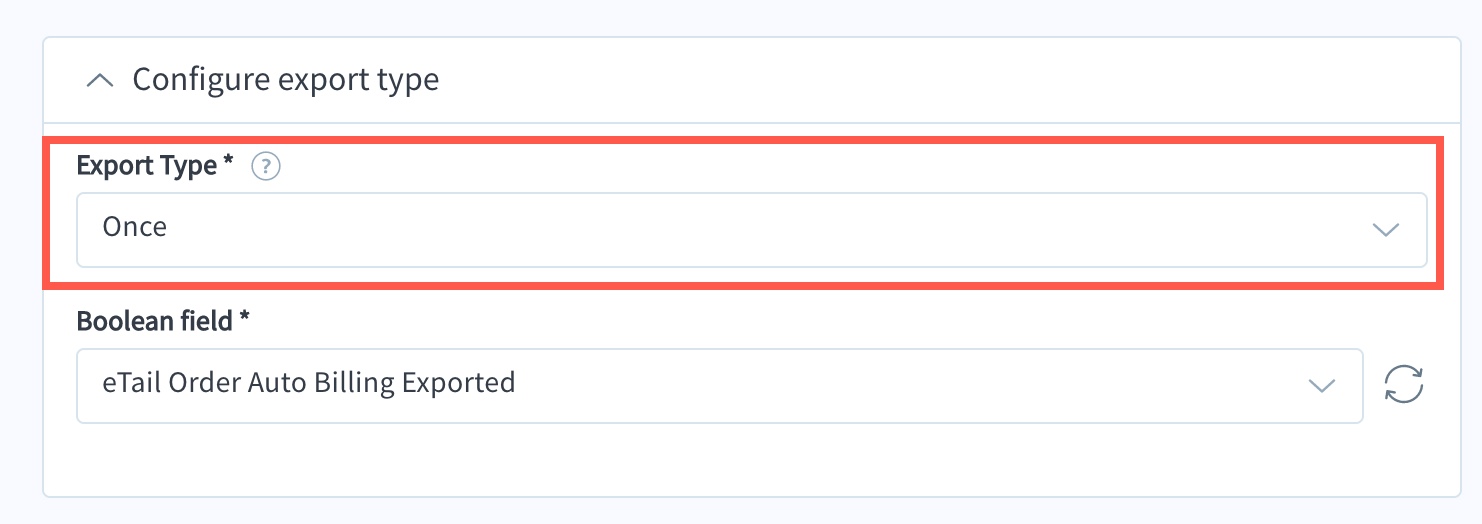Open the Export Type dropdown showing Once

click(x=751, y=230)
